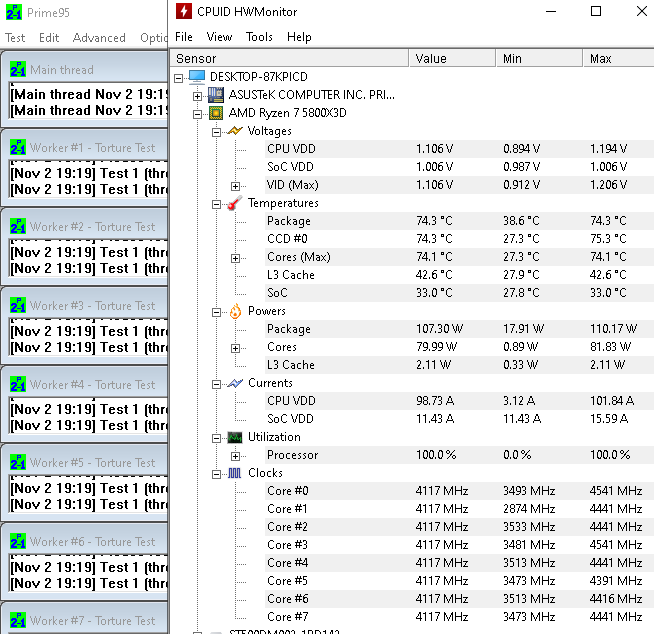Select the CPU VDD current row
This screenshot has height=634, width=654.
click(x=458, y=401)
